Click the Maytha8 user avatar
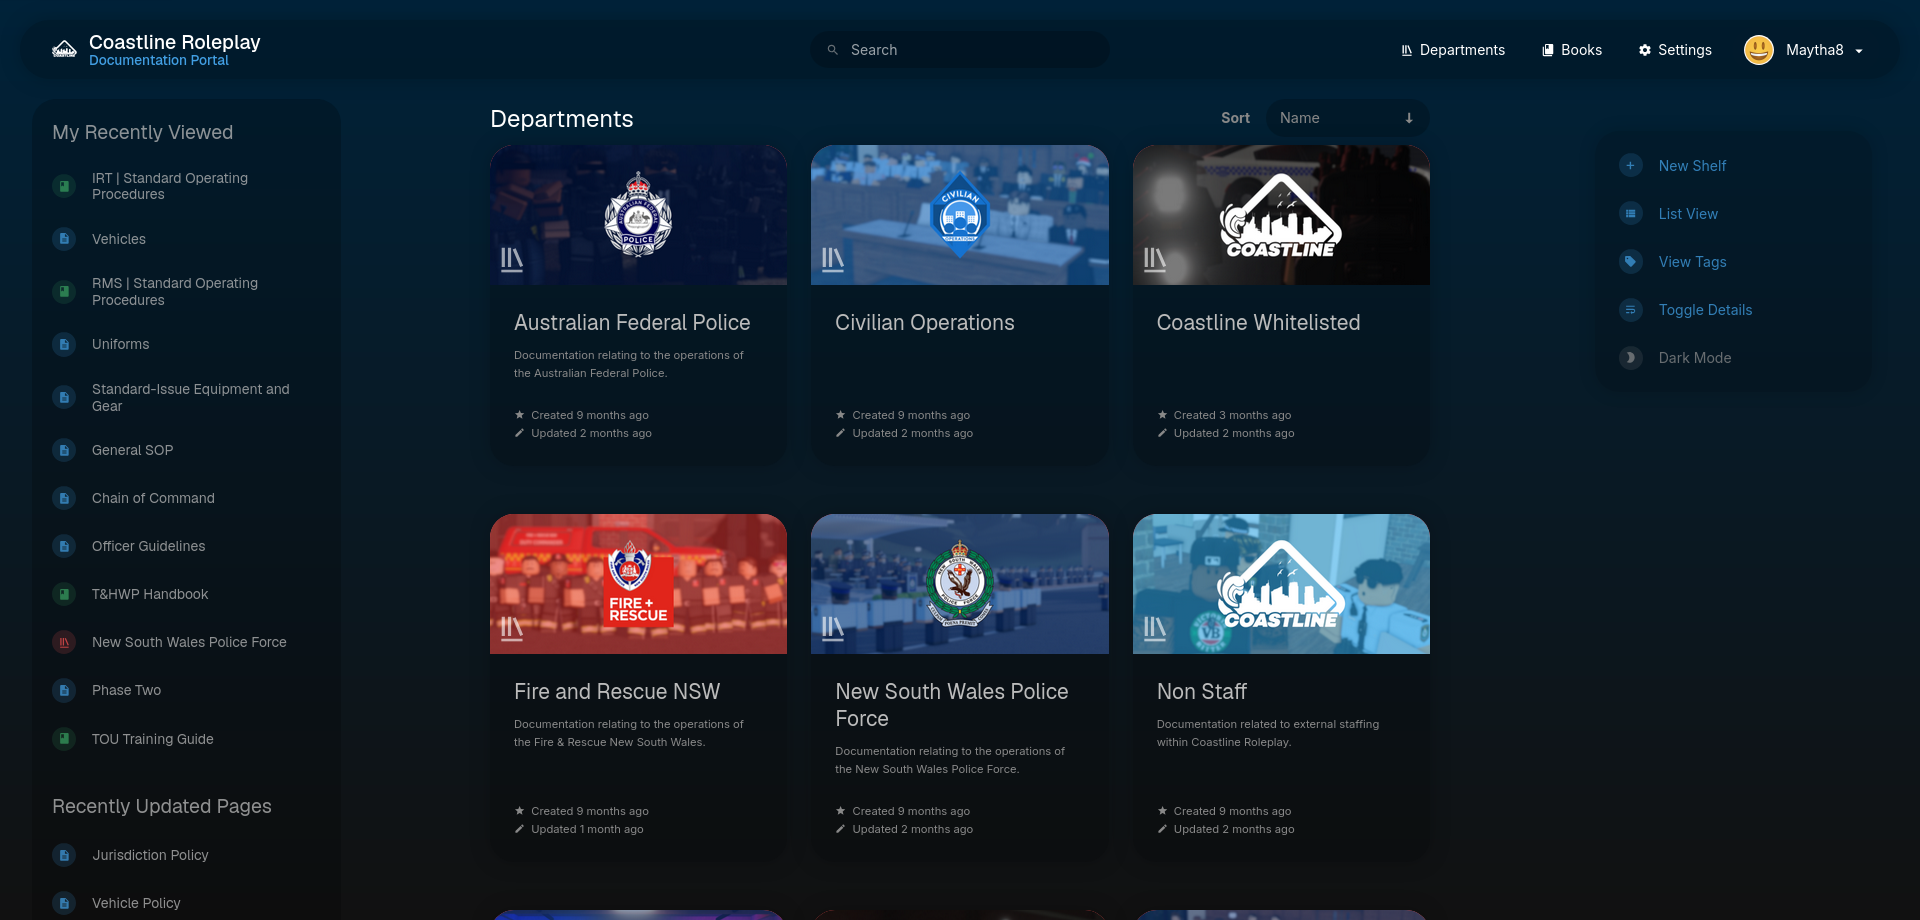The image size is (1920, 920). [x=1759, y=50]
